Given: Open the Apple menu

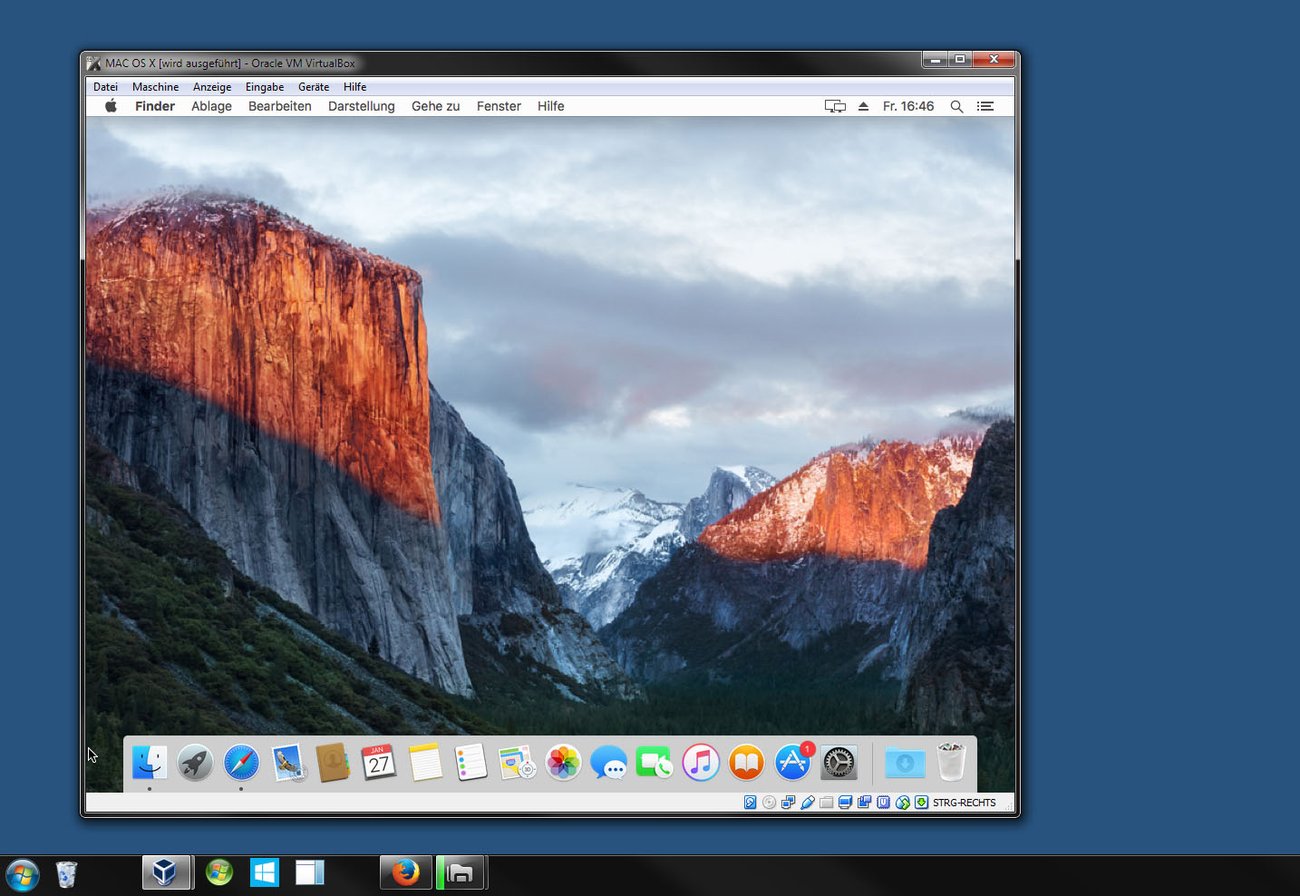Looking at the screenshot, I should [x=110, y=106].
